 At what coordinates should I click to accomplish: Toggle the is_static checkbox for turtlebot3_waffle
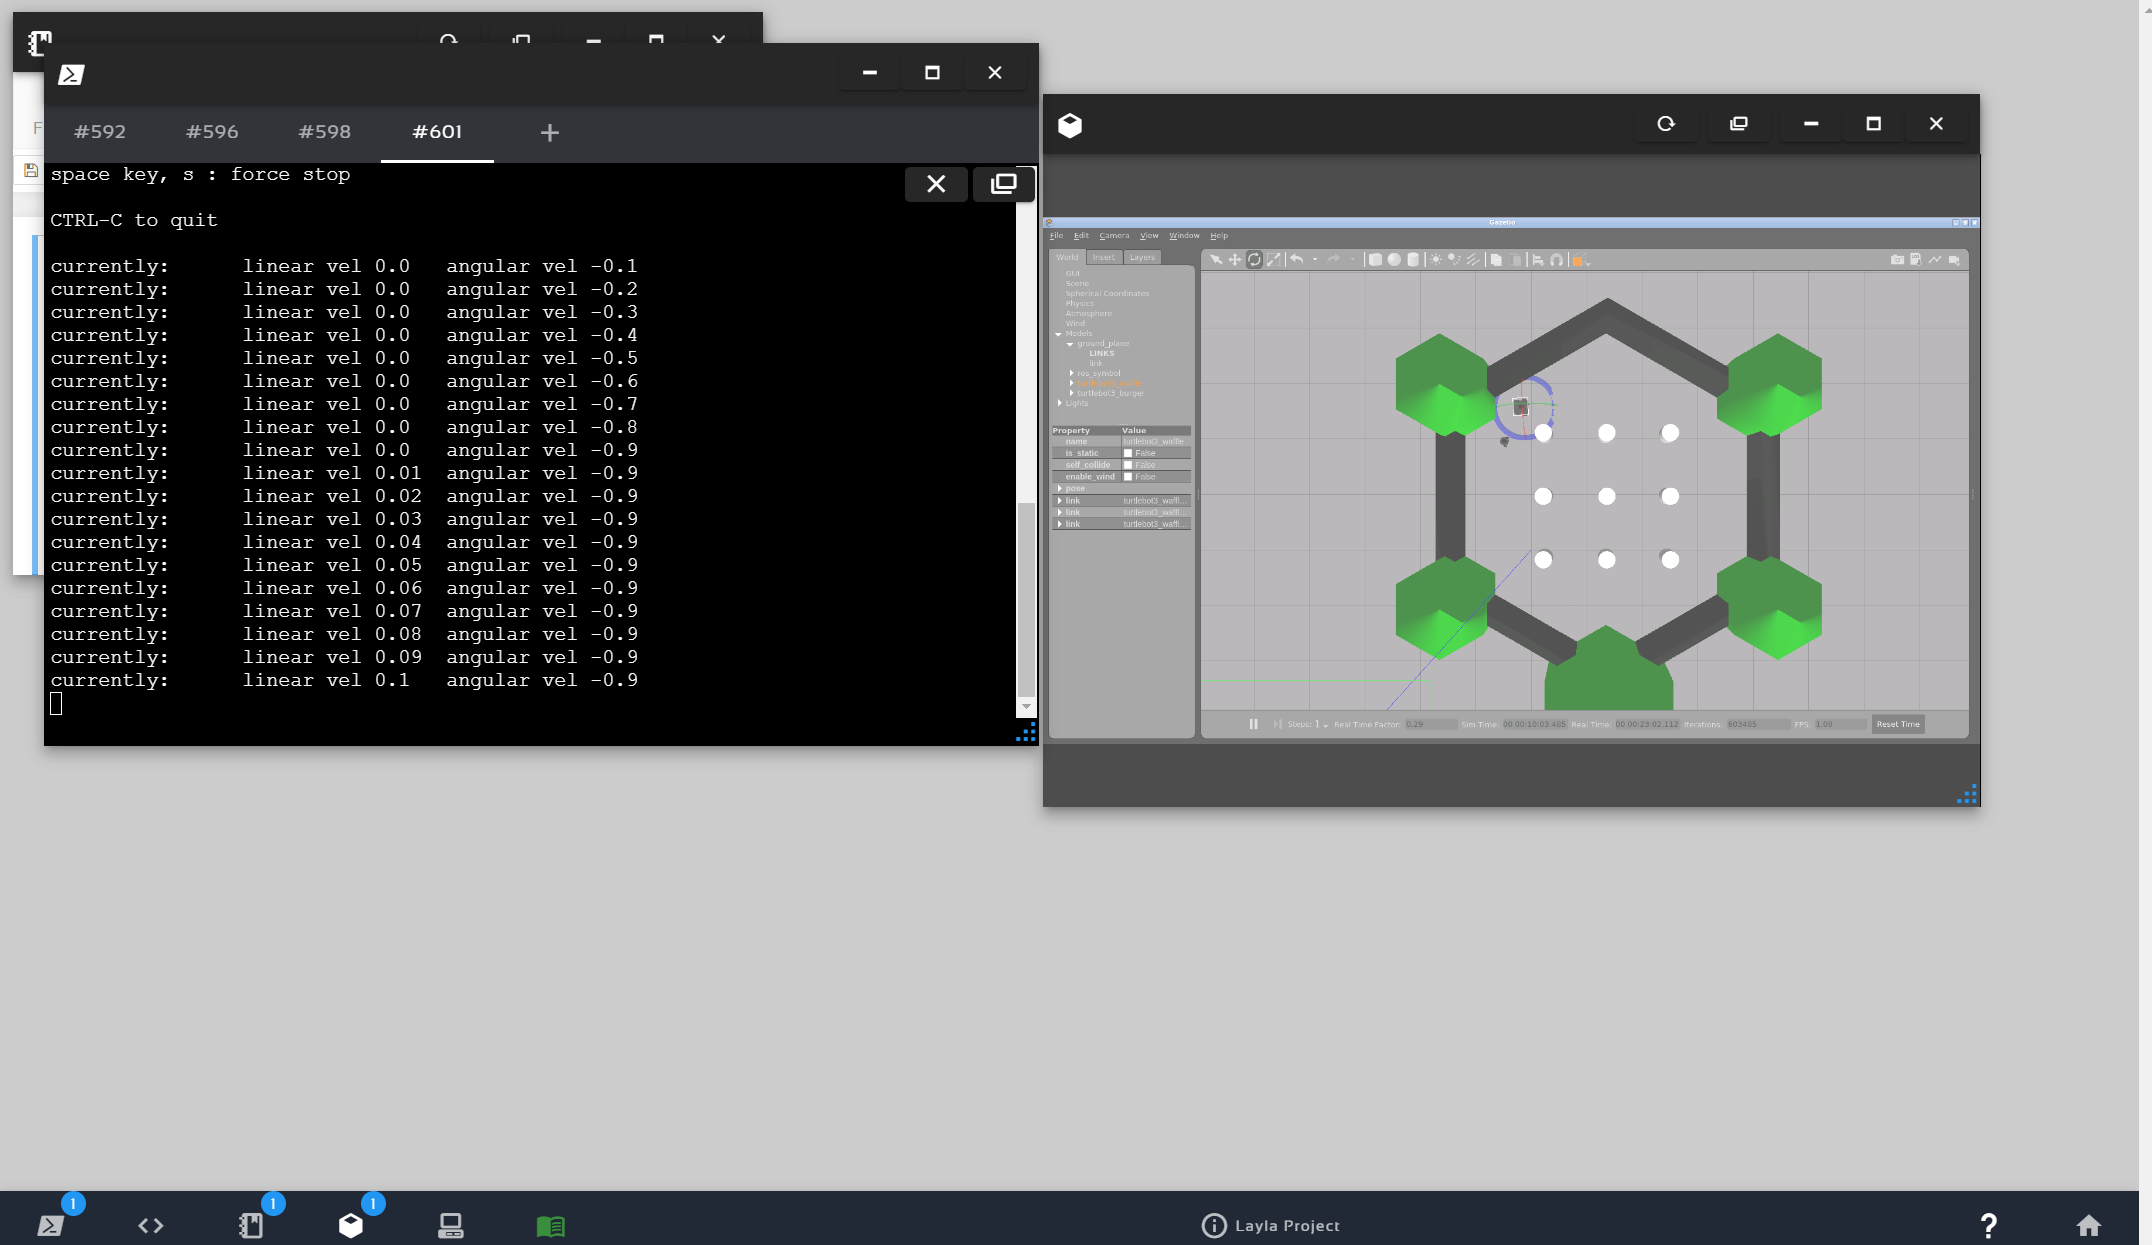pos(1128,453)
